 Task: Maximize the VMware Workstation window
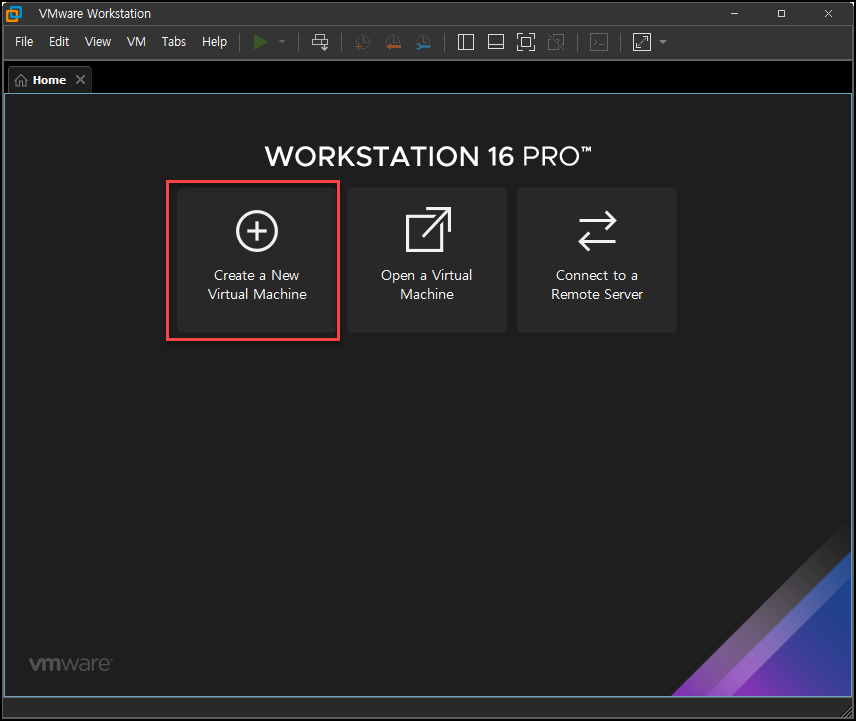(782, 14)
